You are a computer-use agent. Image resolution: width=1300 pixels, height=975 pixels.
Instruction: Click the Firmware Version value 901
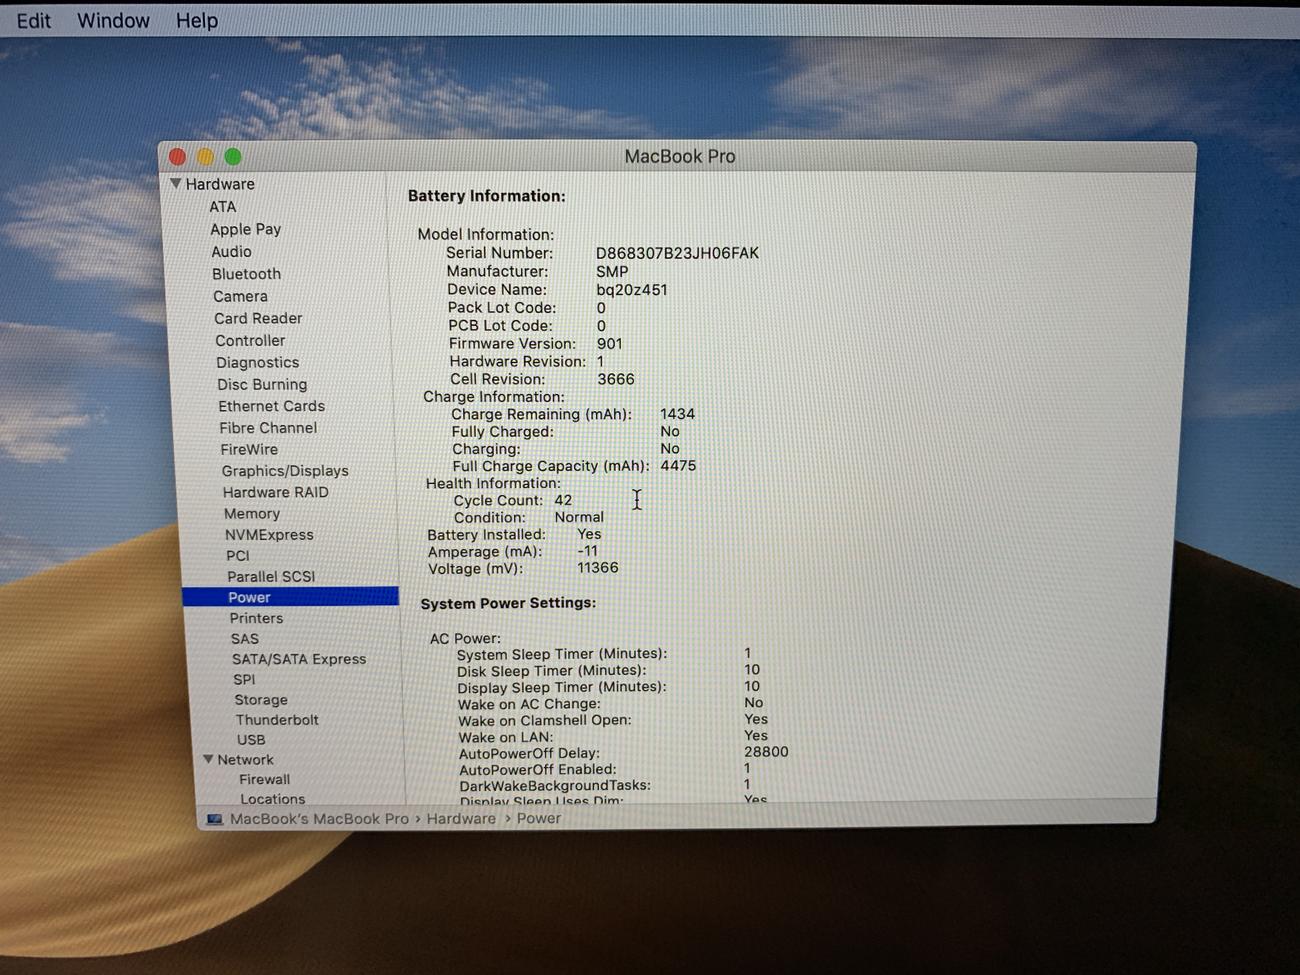[609, 344]
